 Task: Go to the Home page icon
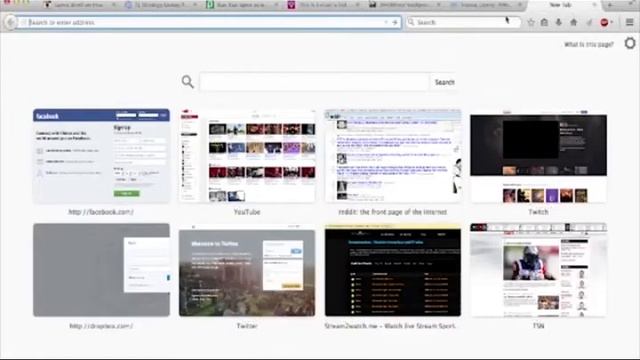[x=573, y=22]
